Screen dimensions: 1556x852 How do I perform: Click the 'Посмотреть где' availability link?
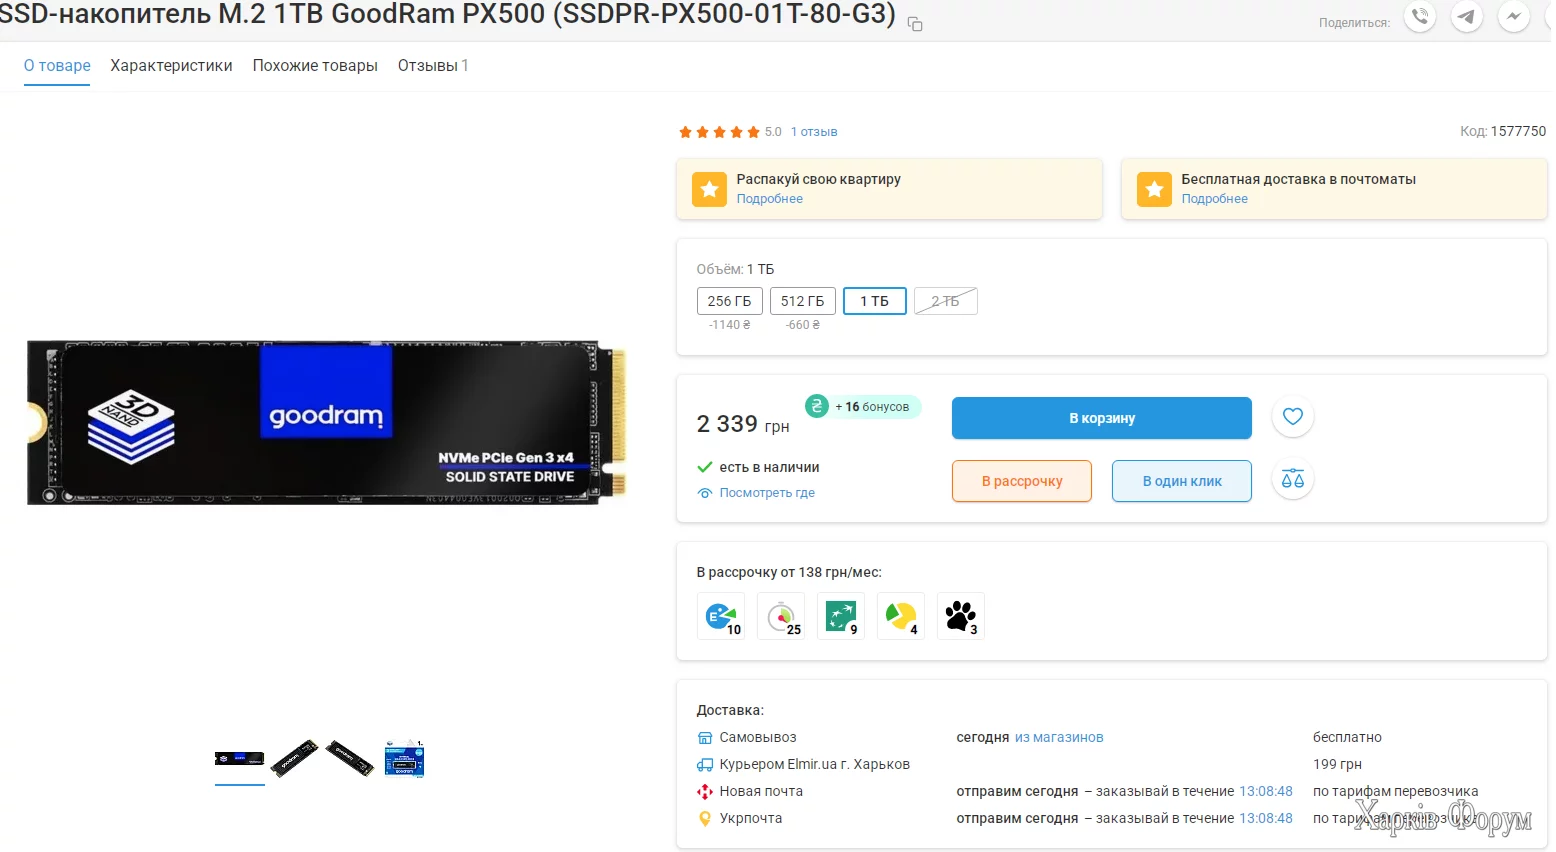click(x=767, y=493)
